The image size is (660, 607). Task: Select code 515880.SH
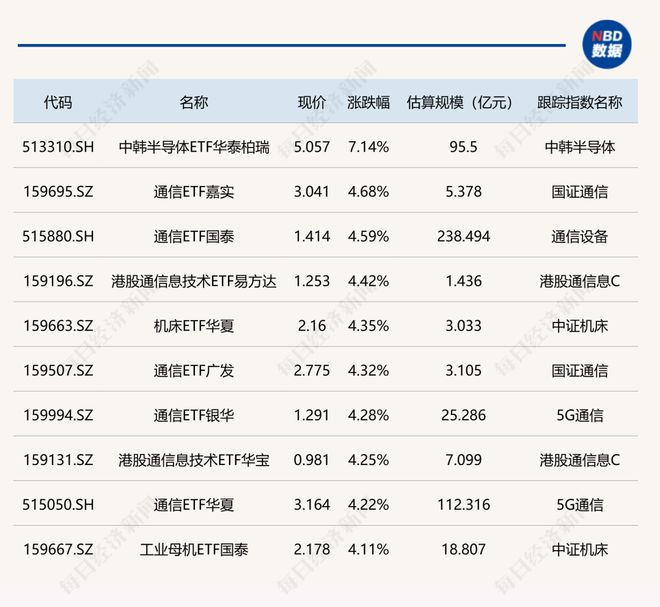(58, 237)
